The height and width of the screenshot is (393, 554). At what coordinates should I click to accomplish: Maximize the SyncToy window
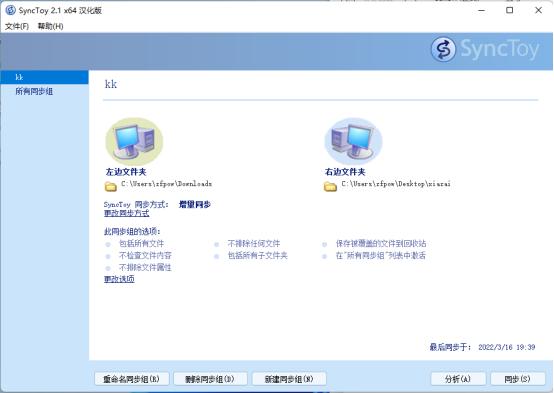[x=509, y=10]
